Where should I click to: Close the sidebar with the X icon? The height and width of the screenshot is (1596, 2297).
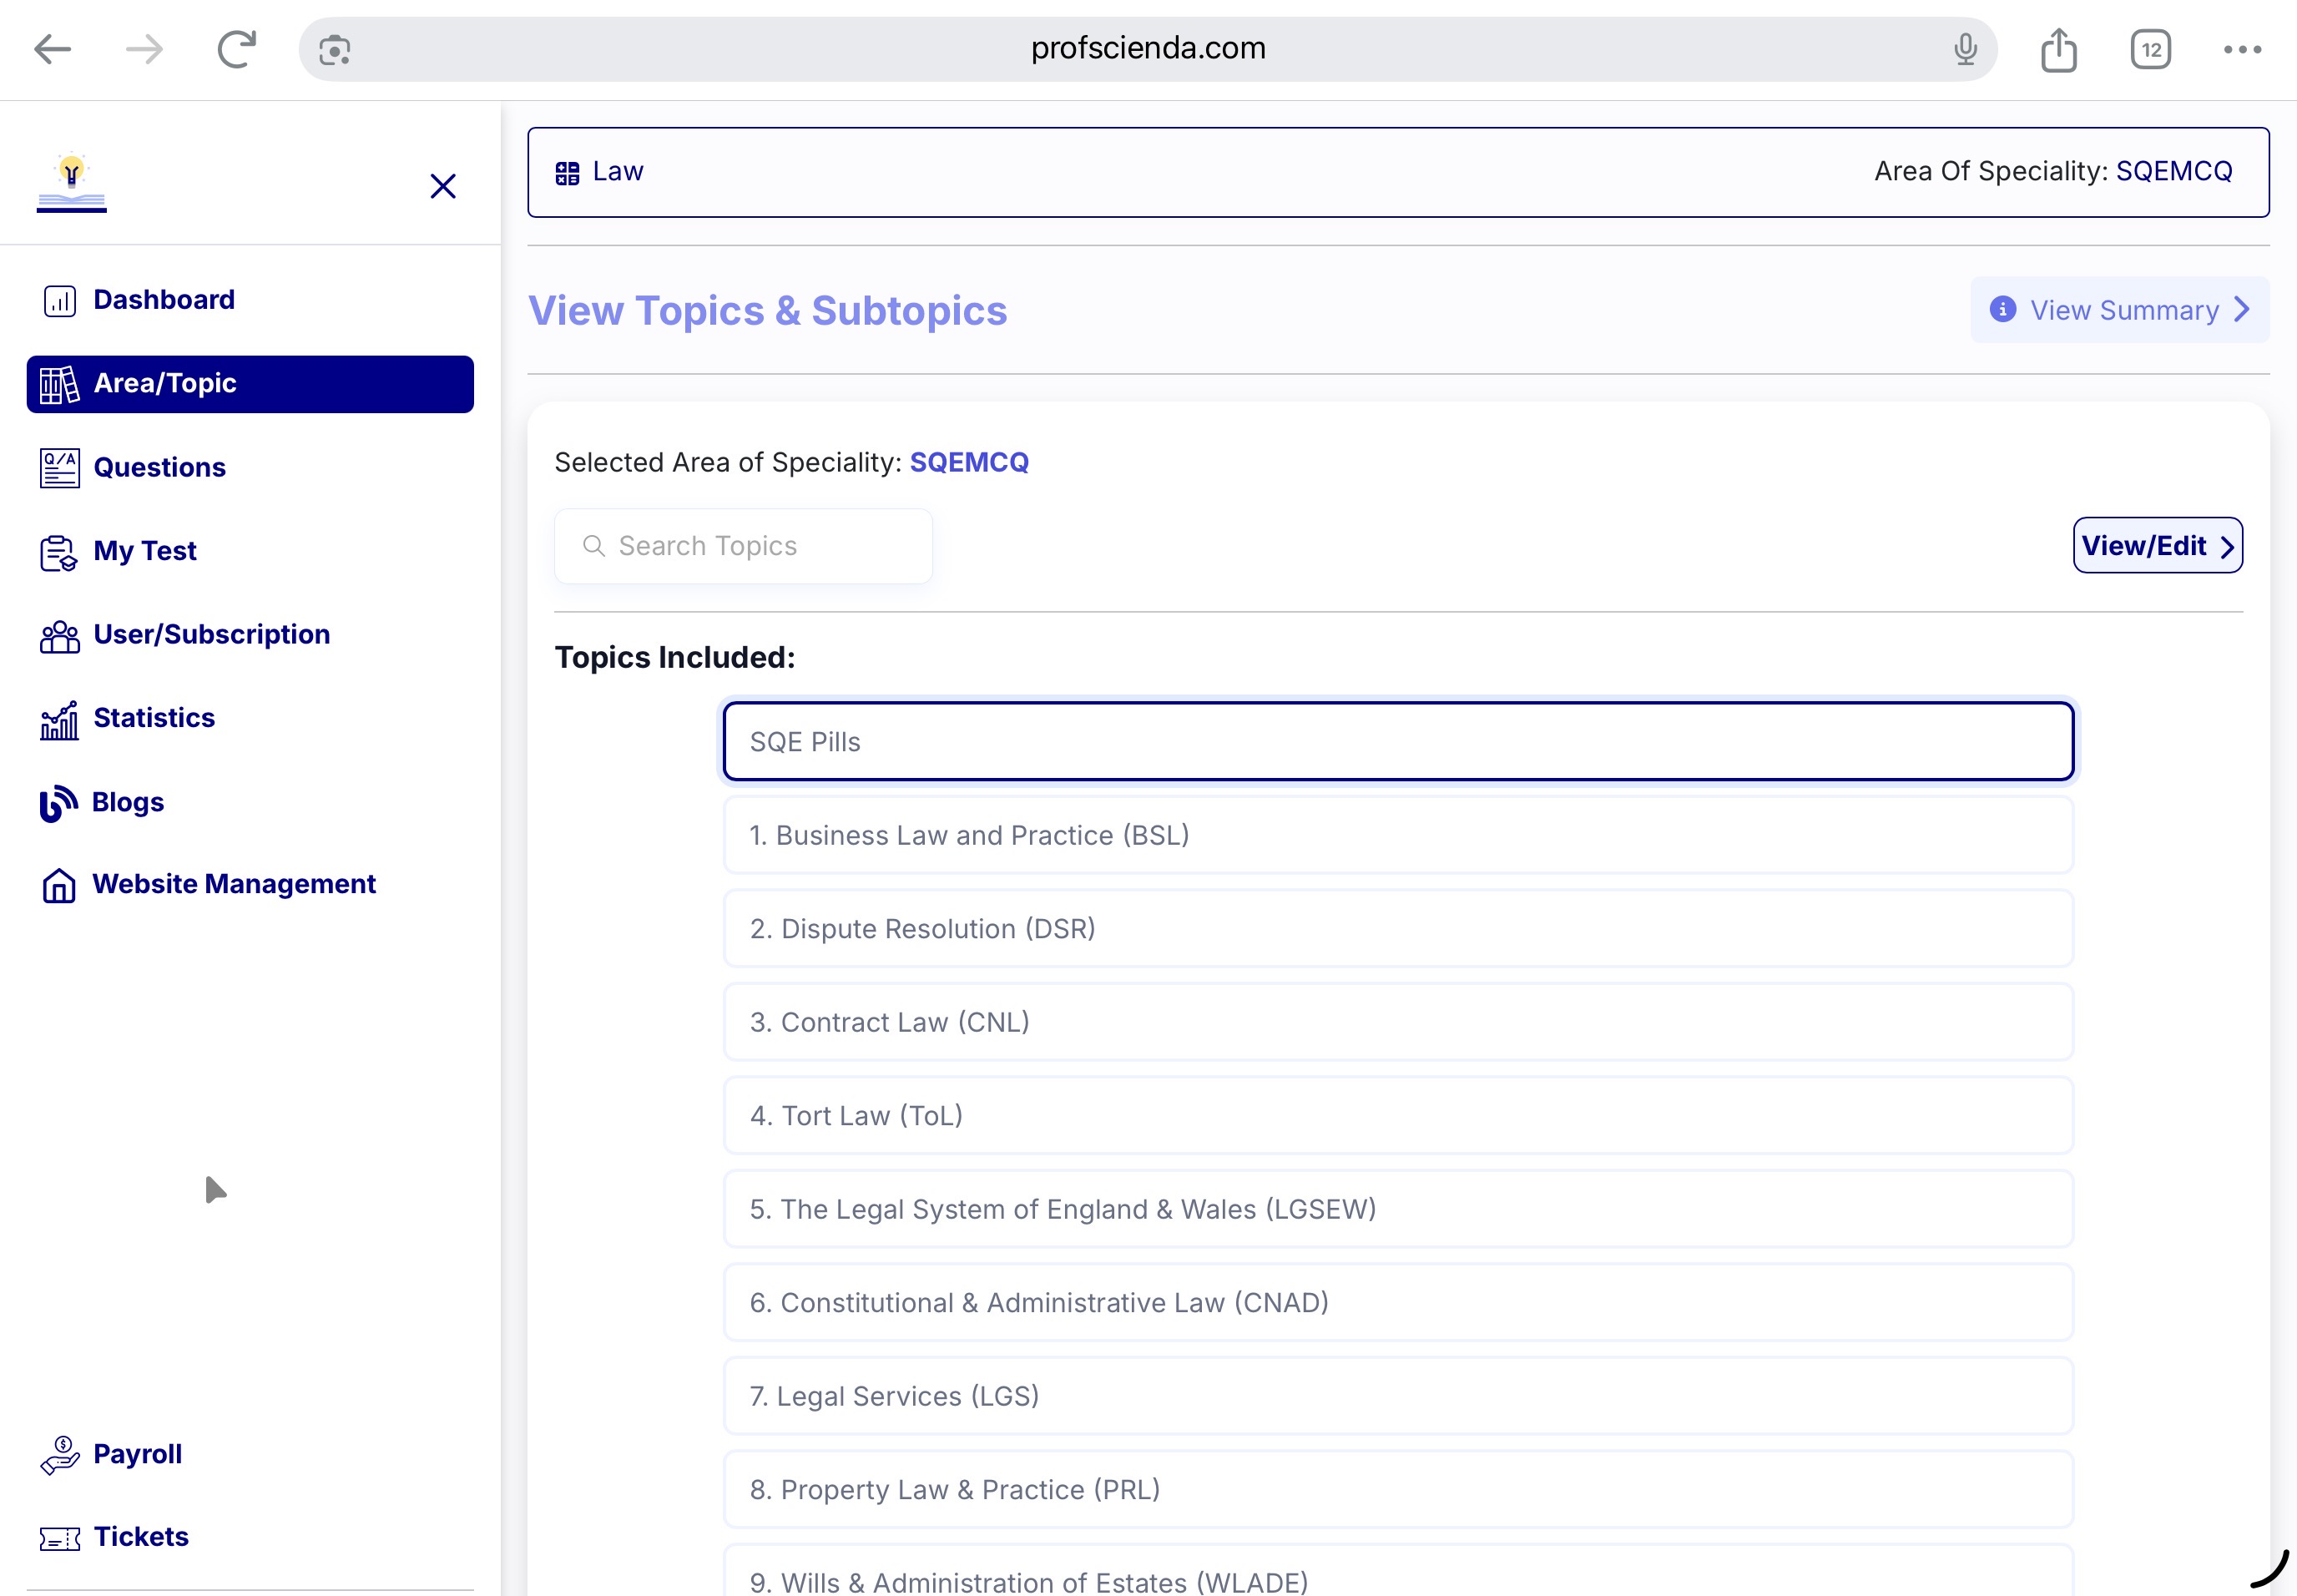[x=443, y=186]
